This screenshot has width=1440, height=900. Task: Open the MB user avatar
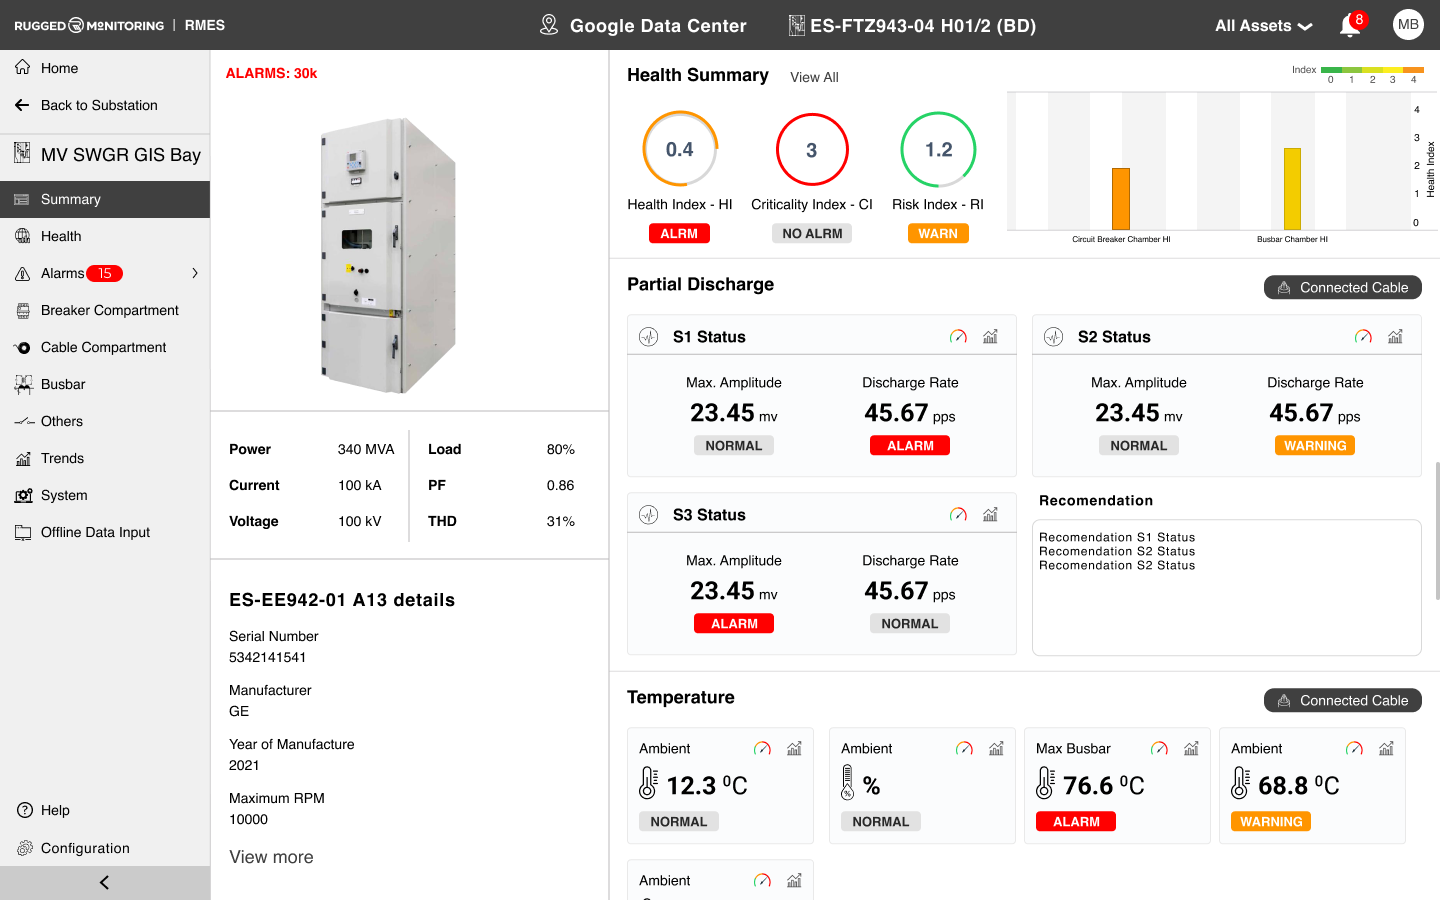click(x=1408, y=25)
